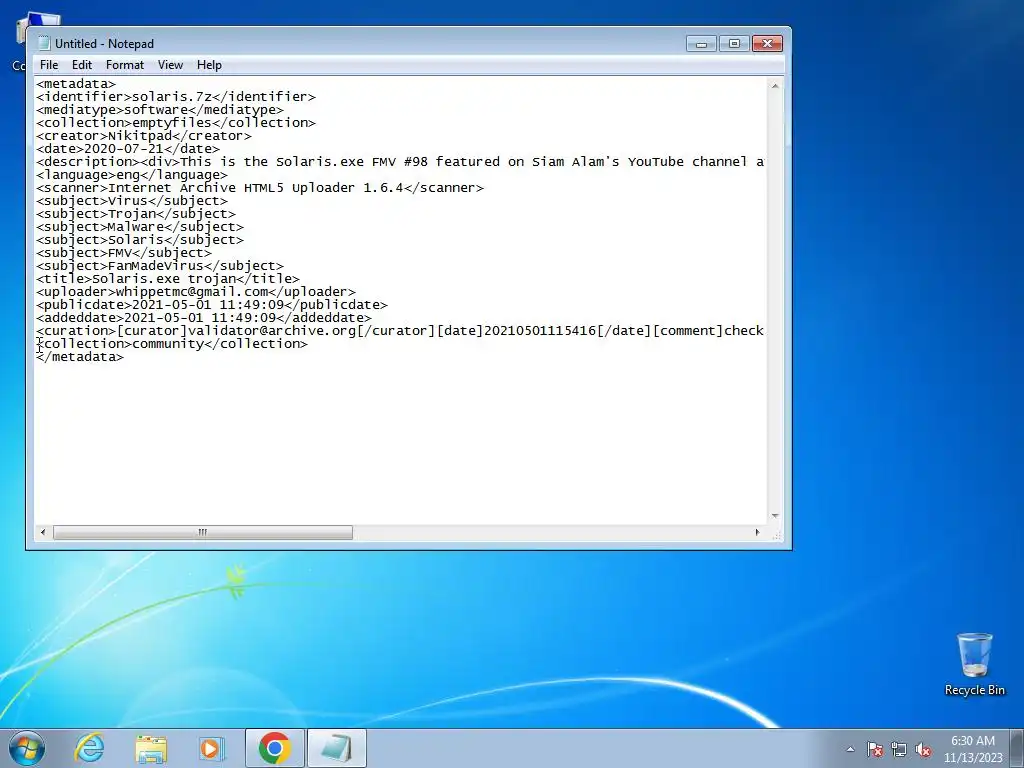Click the closing /metadata tag line
Image resolution: width=1024 pixels, height=768 pixels.
coord(80,357)
